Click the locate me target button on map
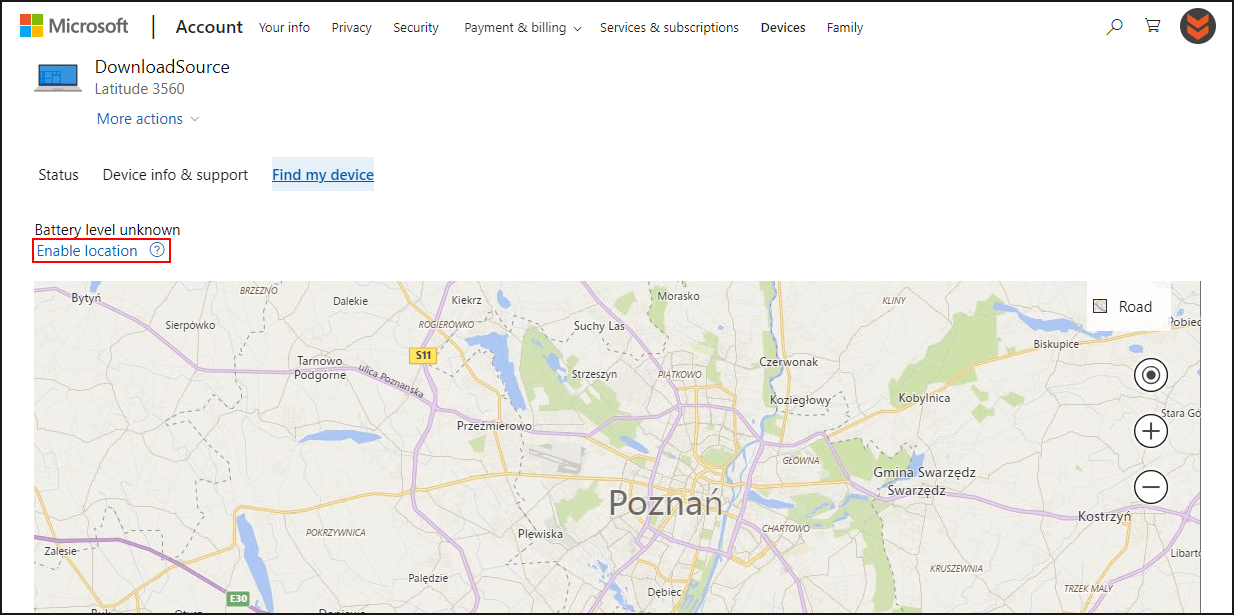The image size is (1234, 615). (1151, 375)
